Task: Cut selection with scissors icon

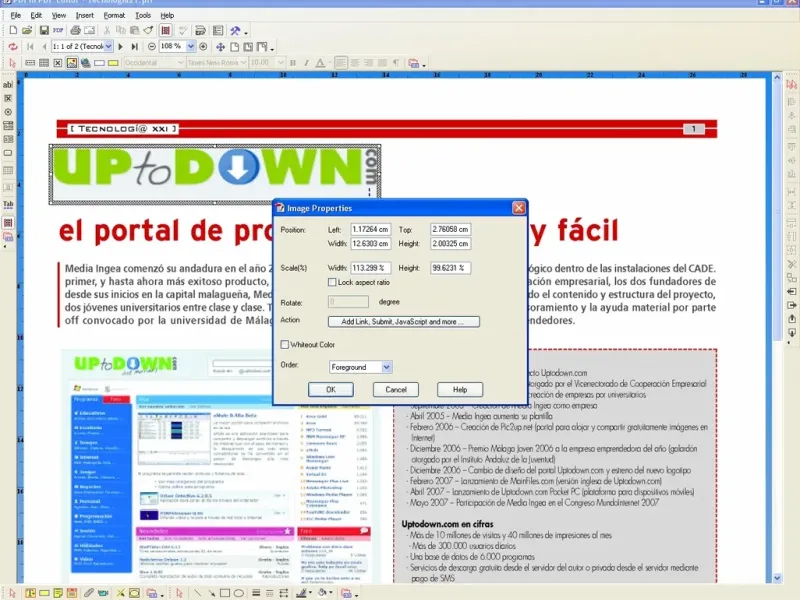Action: [107, 31]
